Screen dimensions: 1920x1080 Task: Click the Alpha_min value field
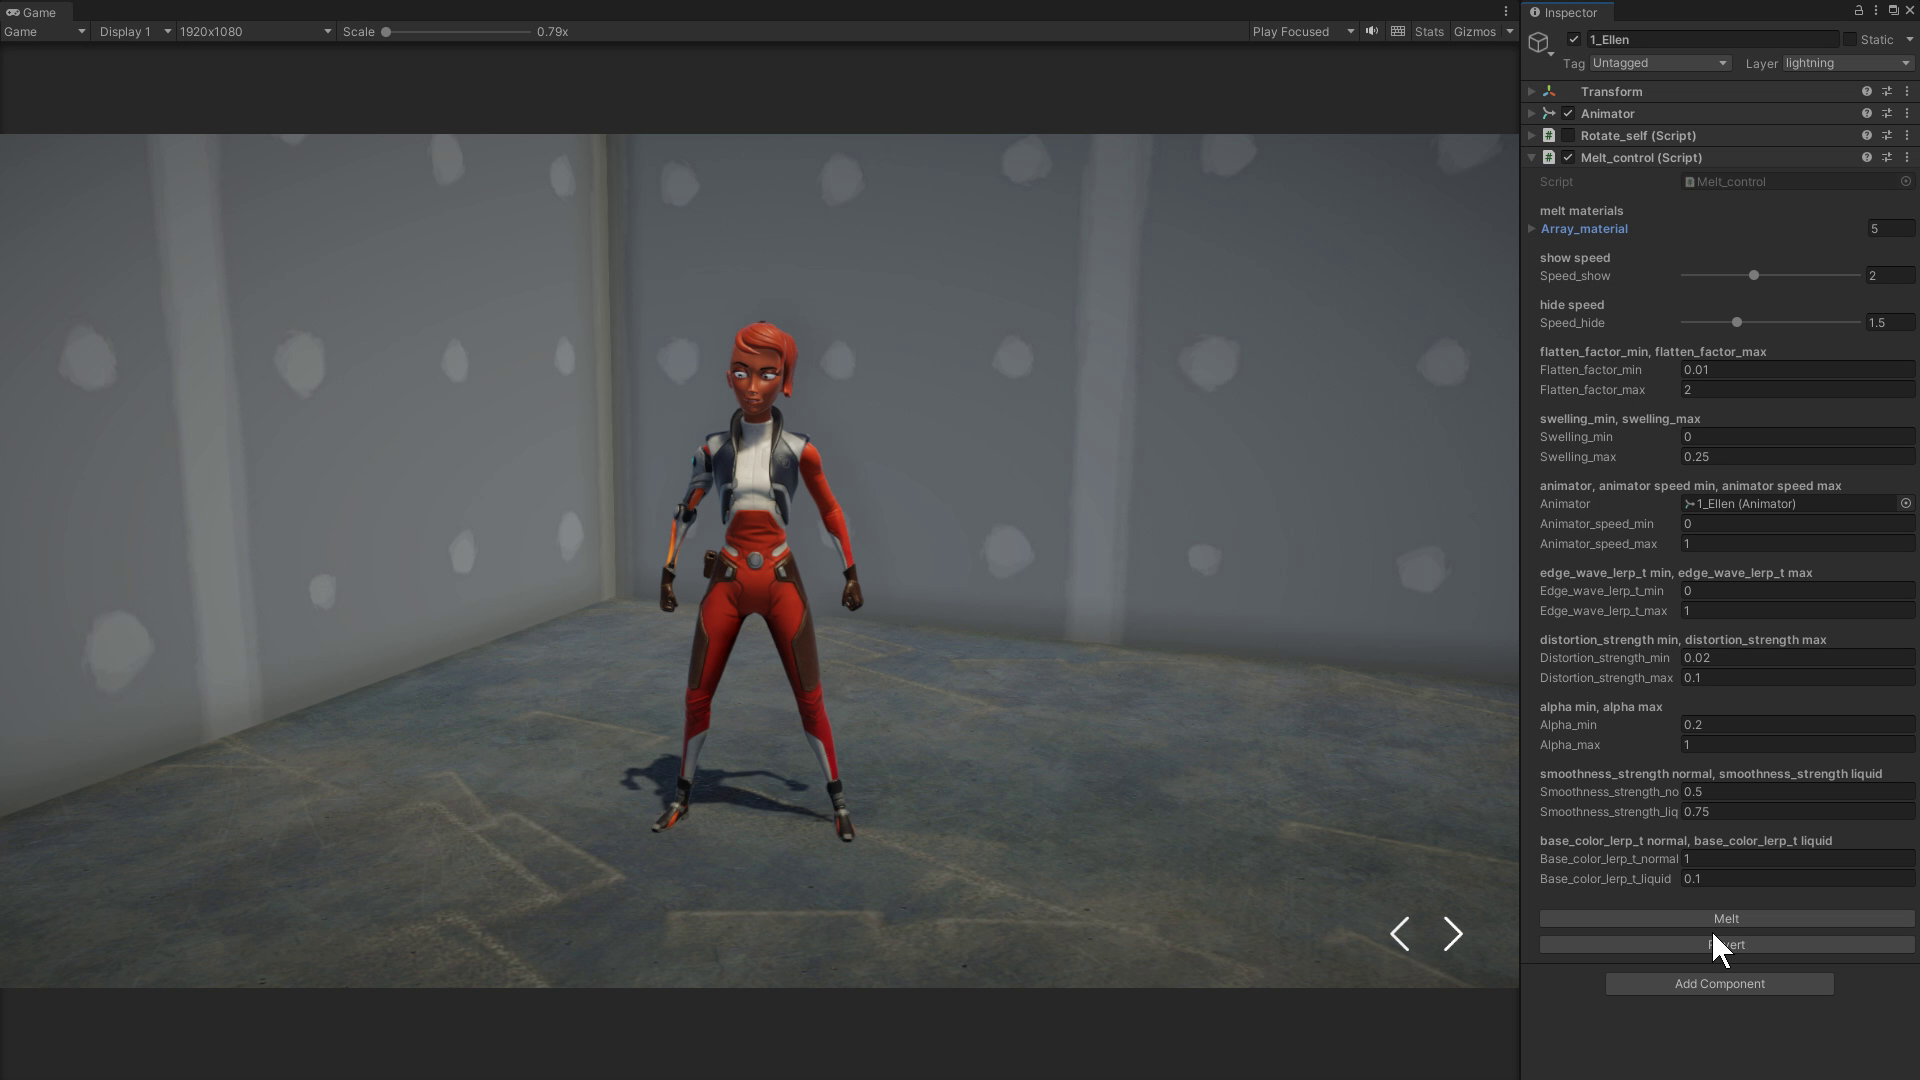1798,724
